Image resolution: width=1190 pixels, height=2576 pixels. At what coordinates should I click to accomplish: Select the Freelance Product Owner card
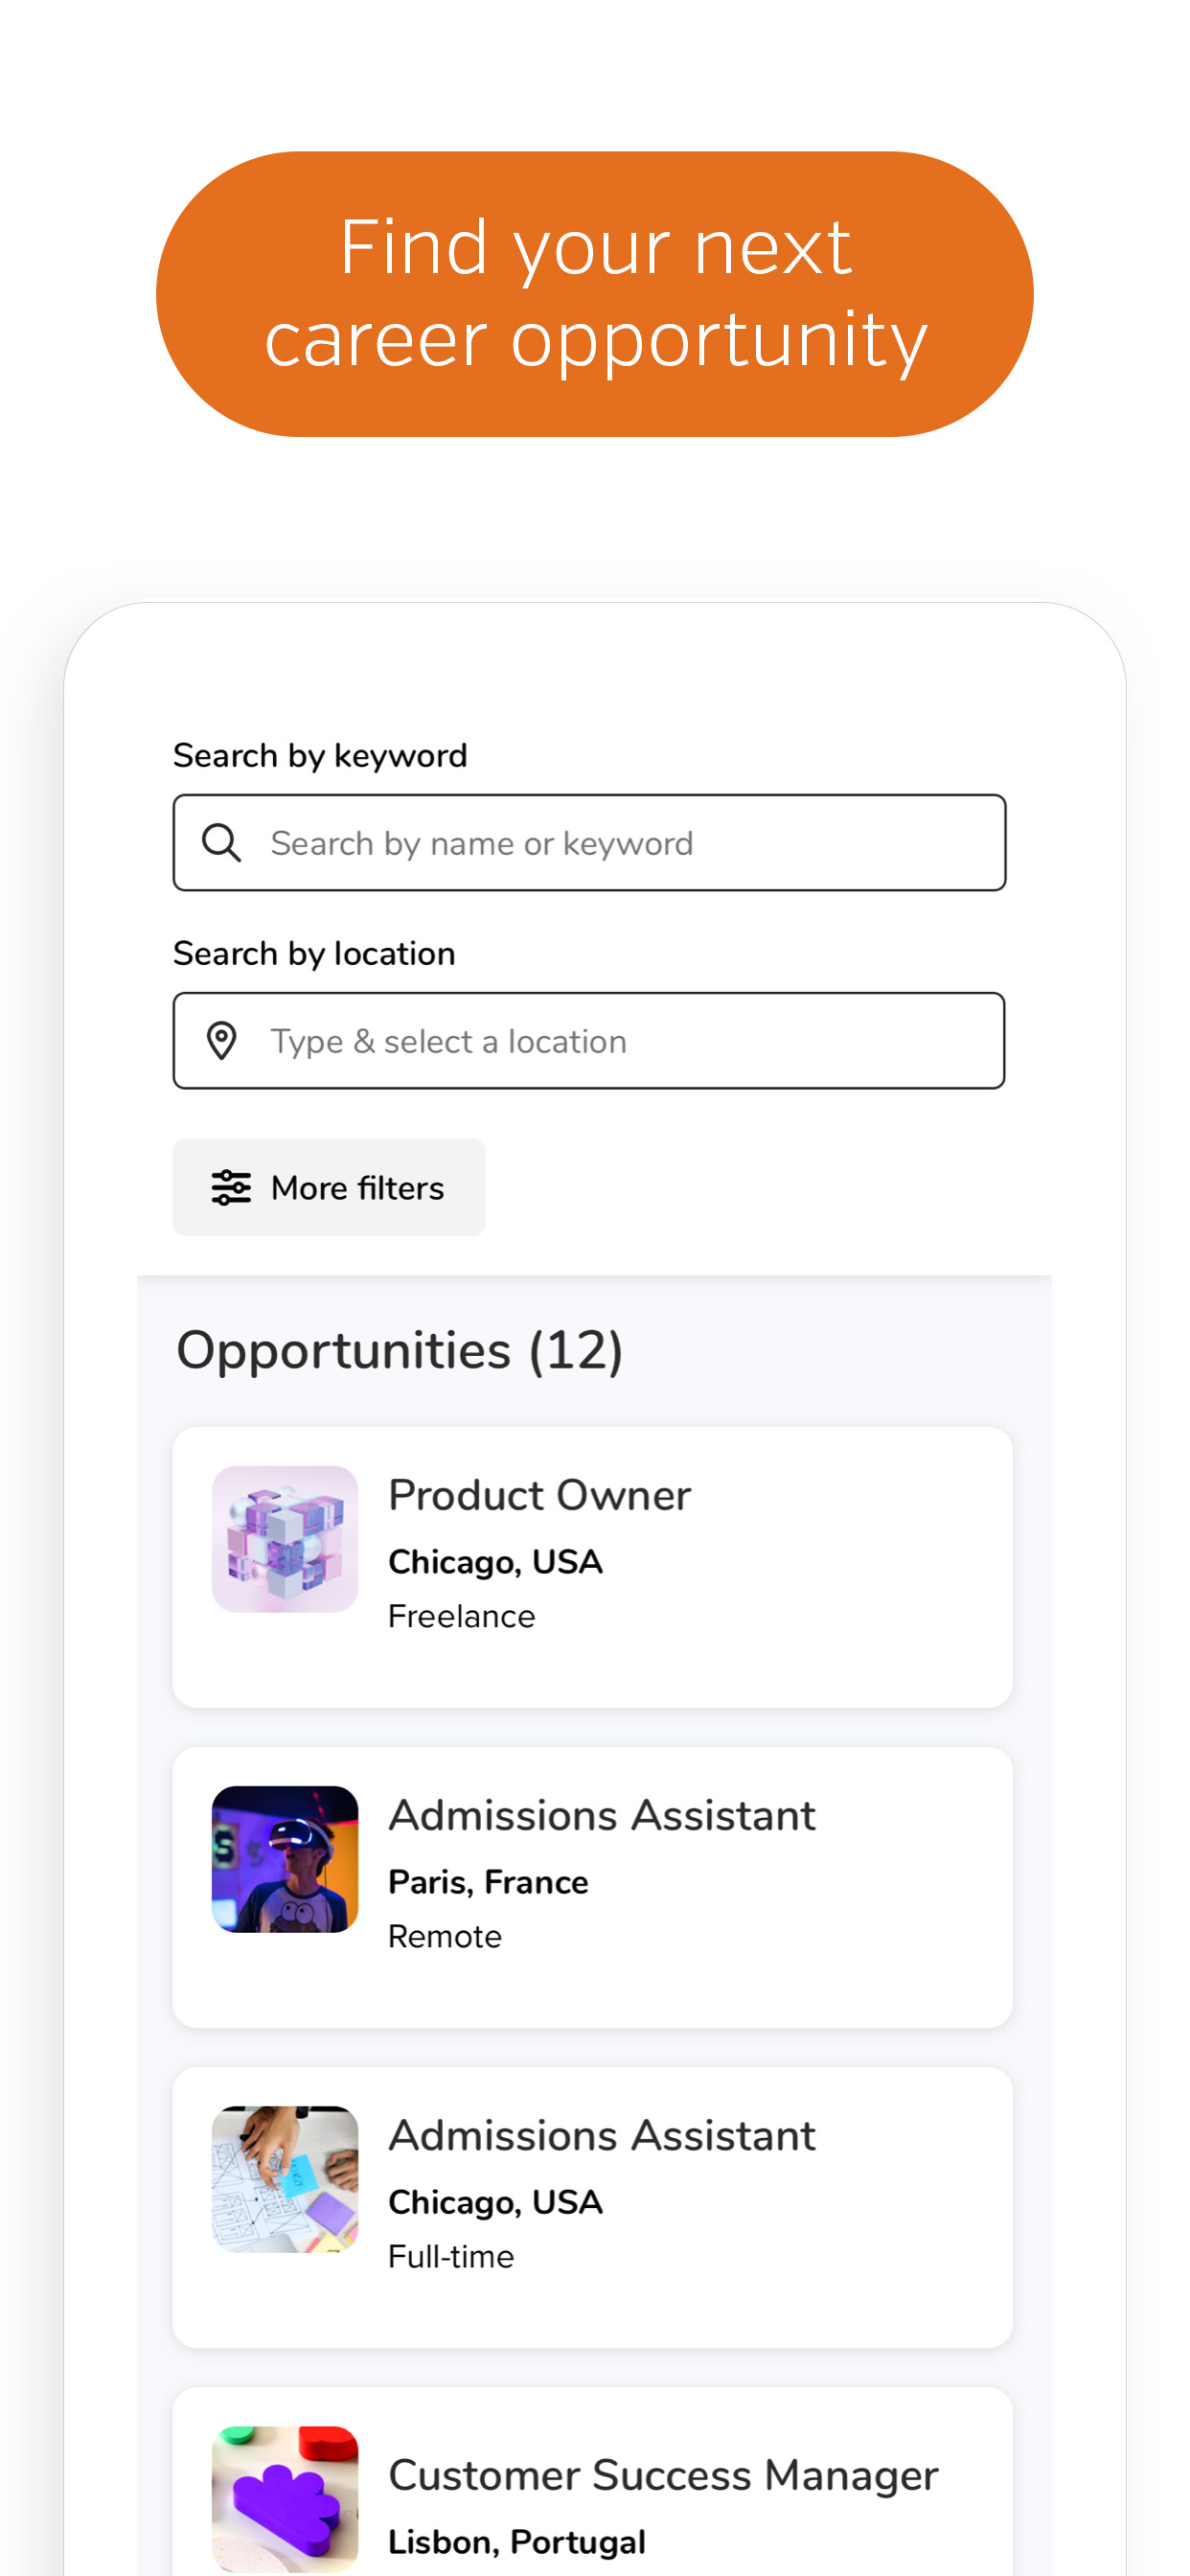(x=593, y=1567)
